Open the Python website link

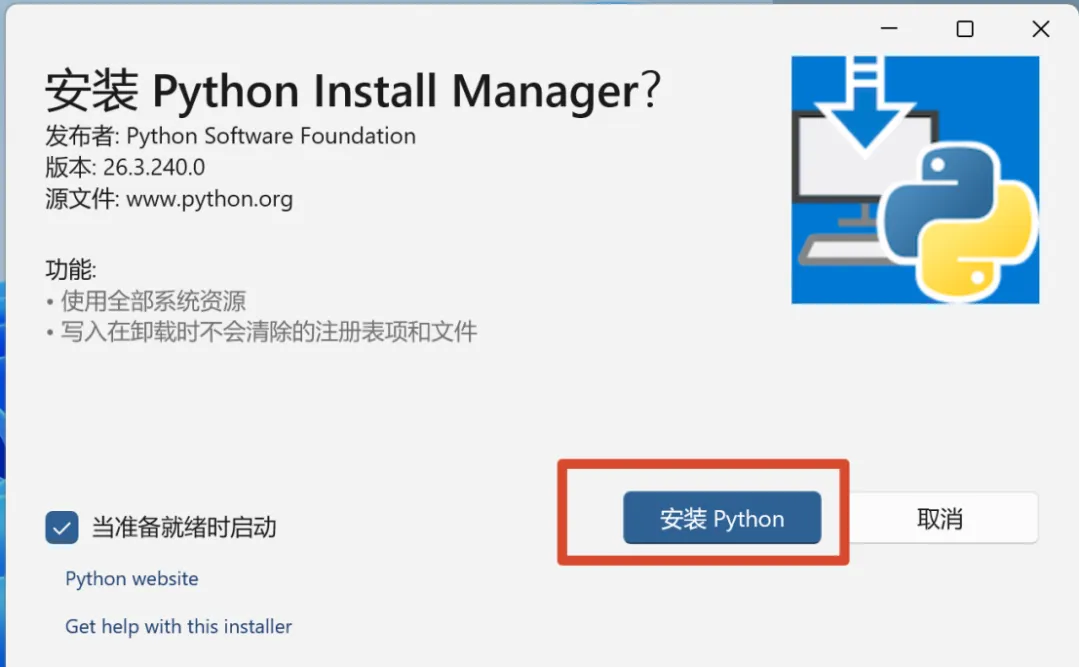coord(132,578)
